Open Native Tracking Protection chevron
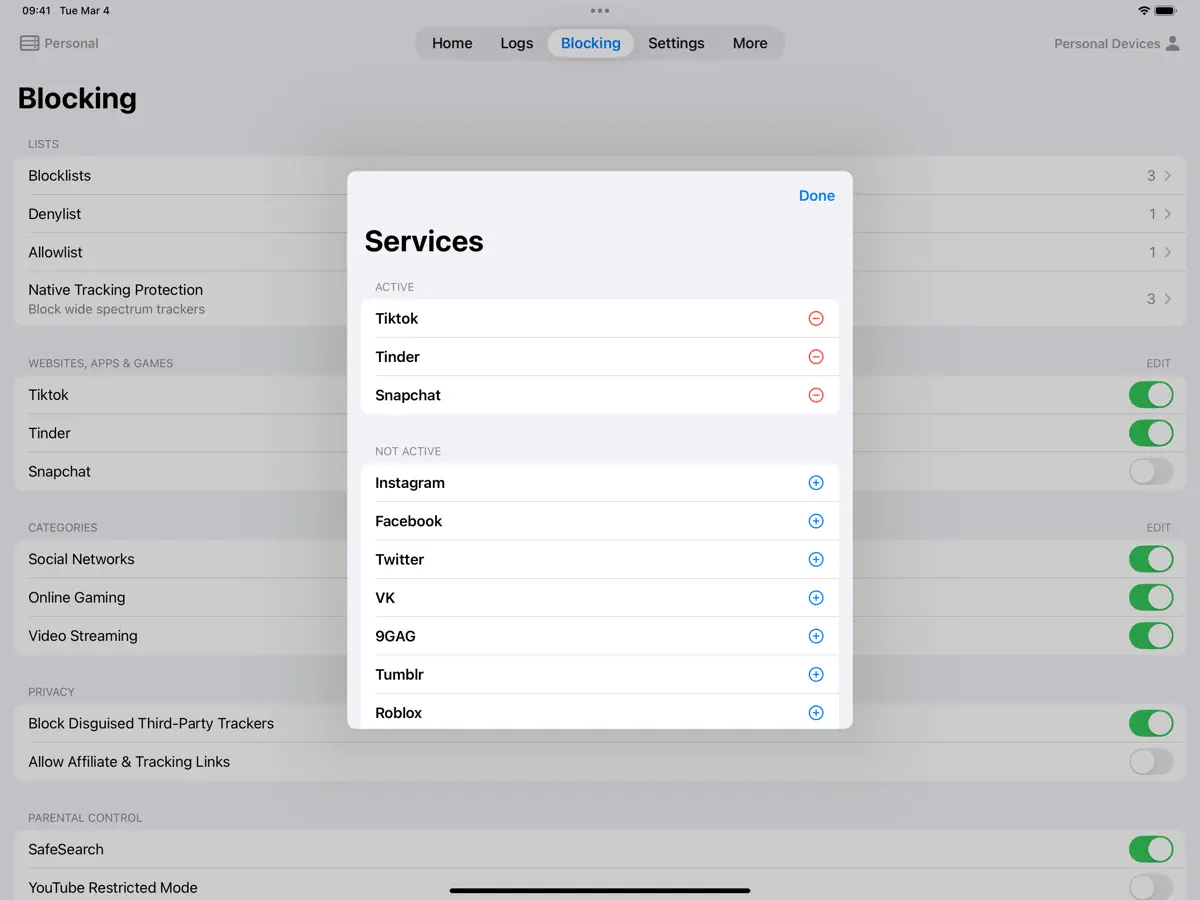Viewport: 1200px width, 900px height. coord(1168,298)
